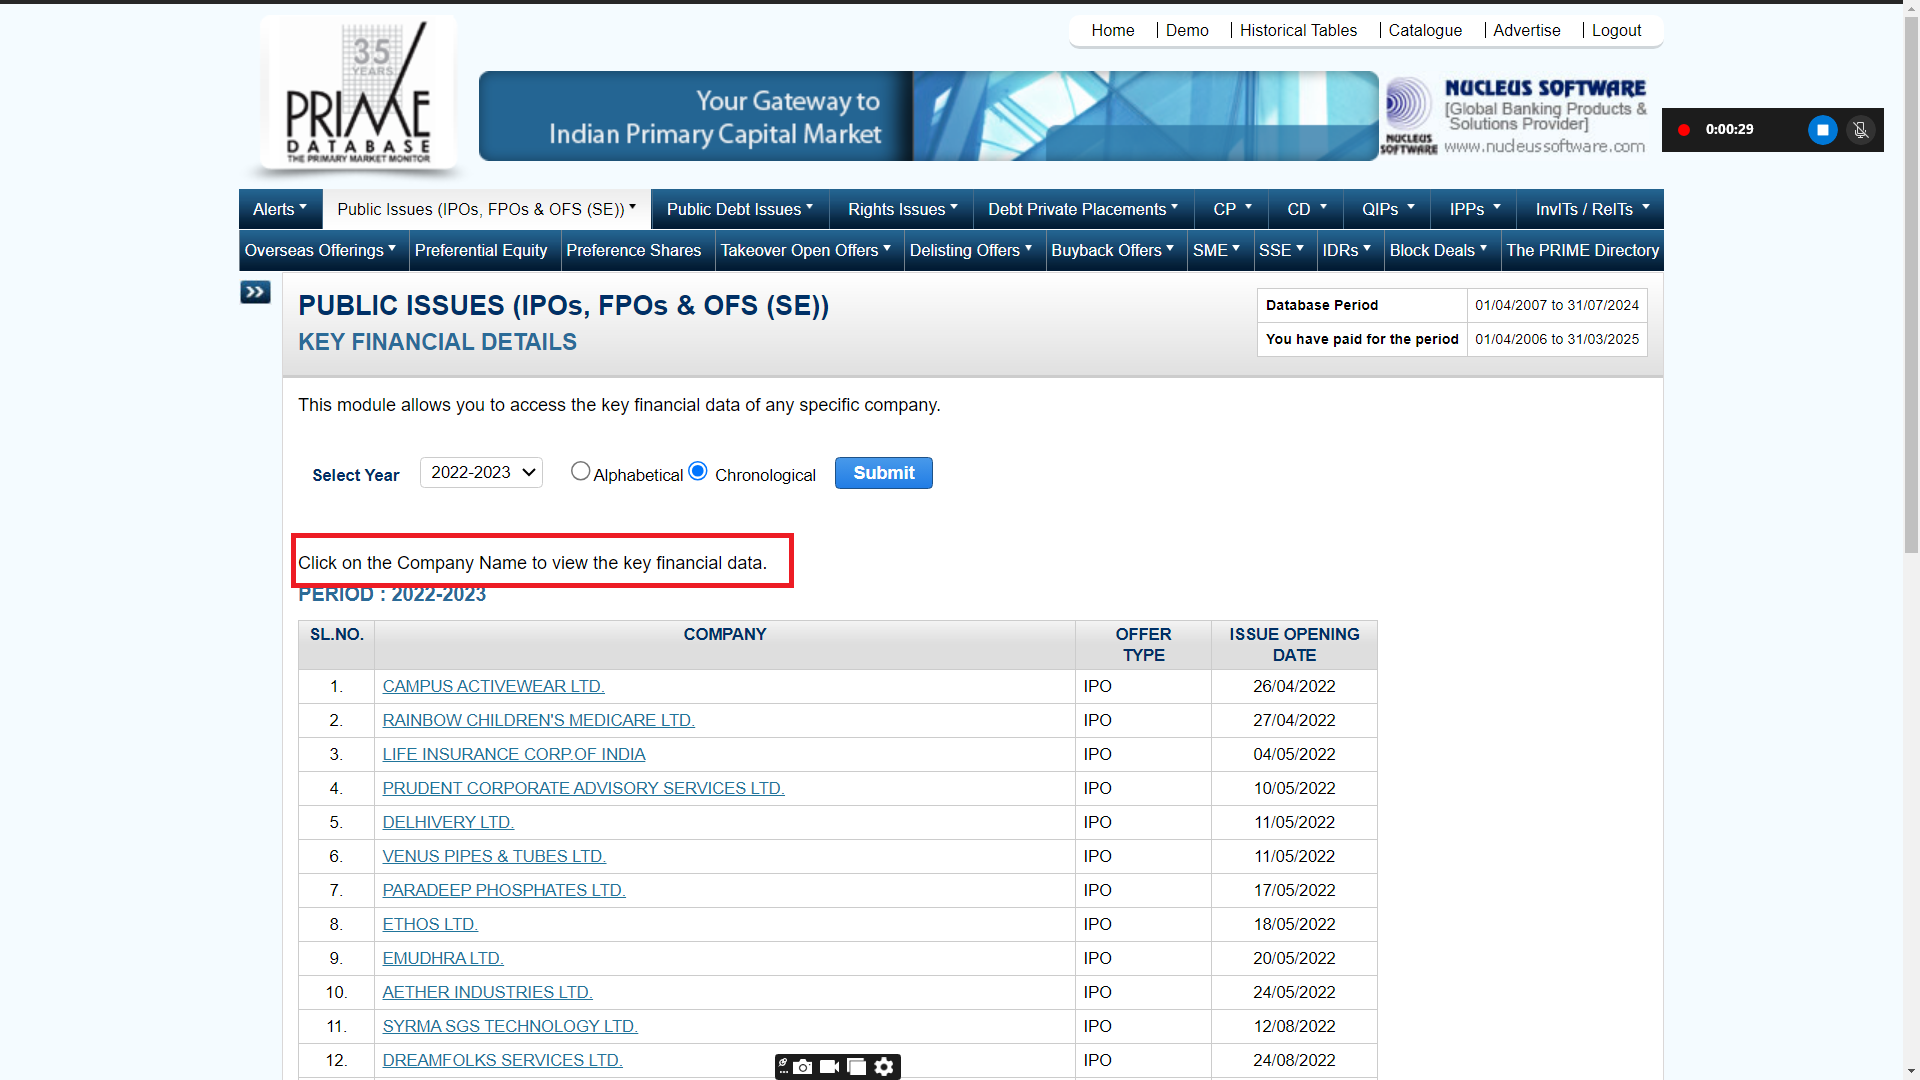Click the video camera capture icon
This screenshot has height=1080, width=1920.
coord(829,1067)
